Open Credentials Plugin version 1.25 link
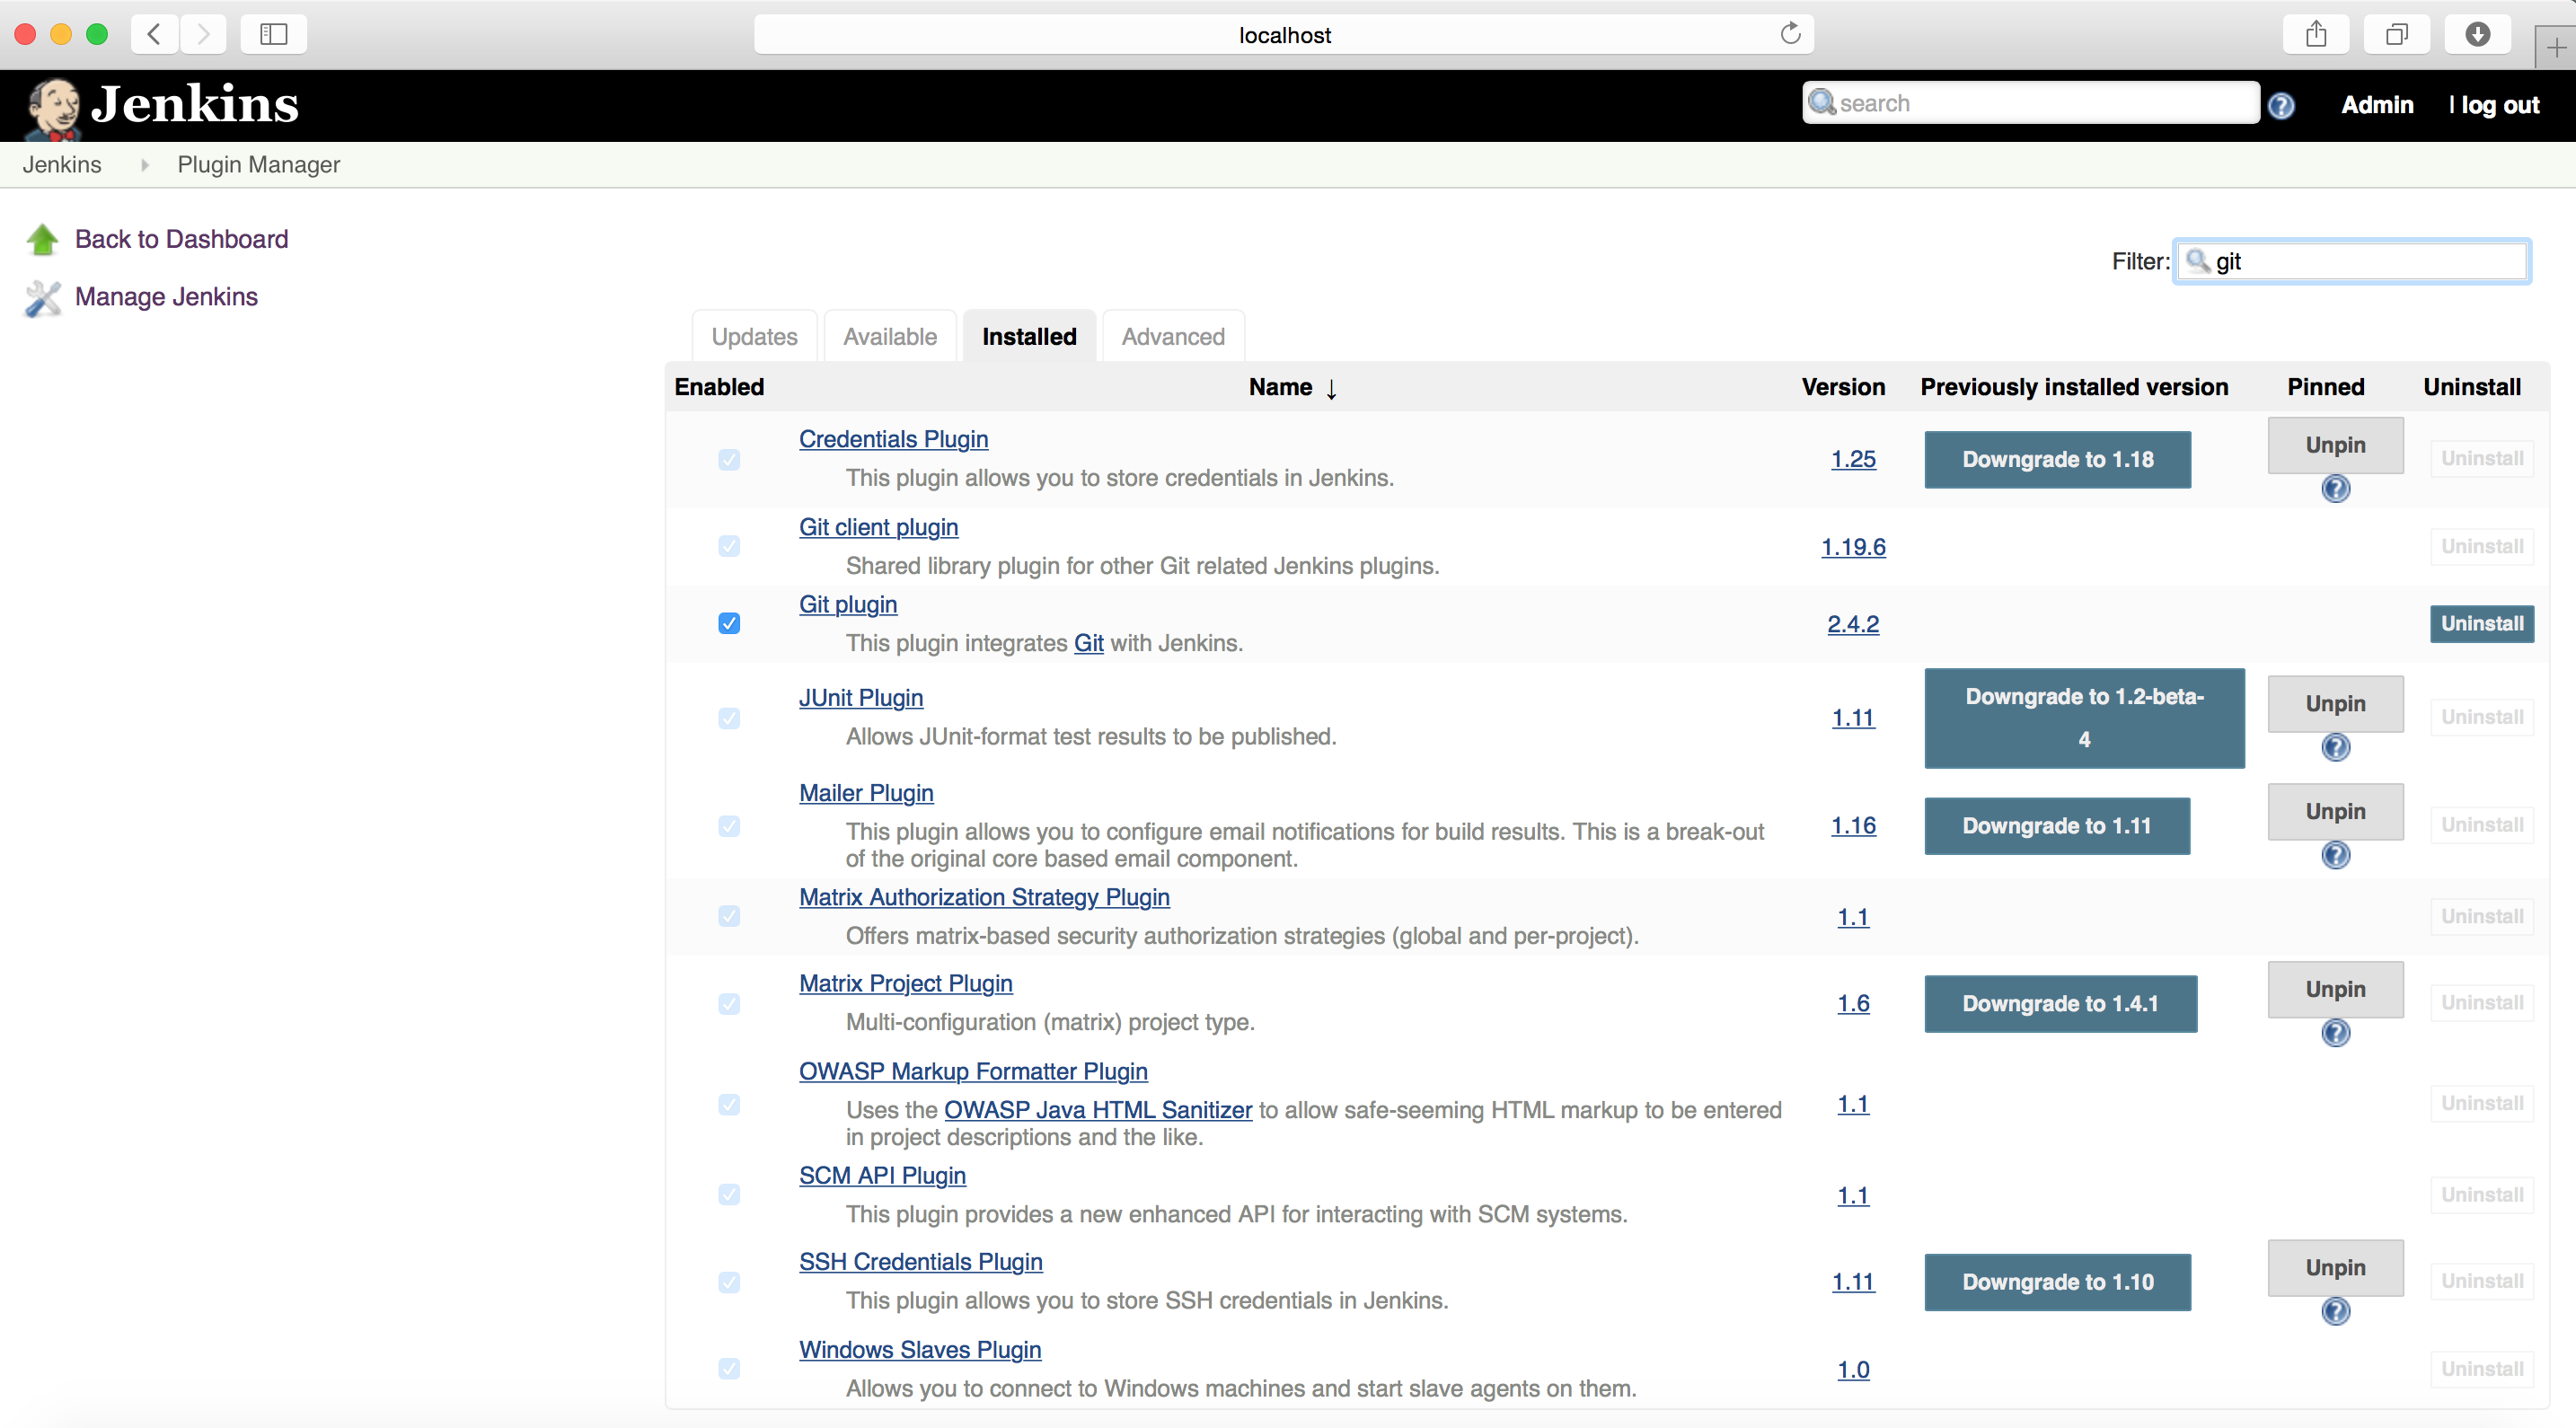Image resolution: width=2576 pixels, height=1428 pixels. tap(1853, 459)
